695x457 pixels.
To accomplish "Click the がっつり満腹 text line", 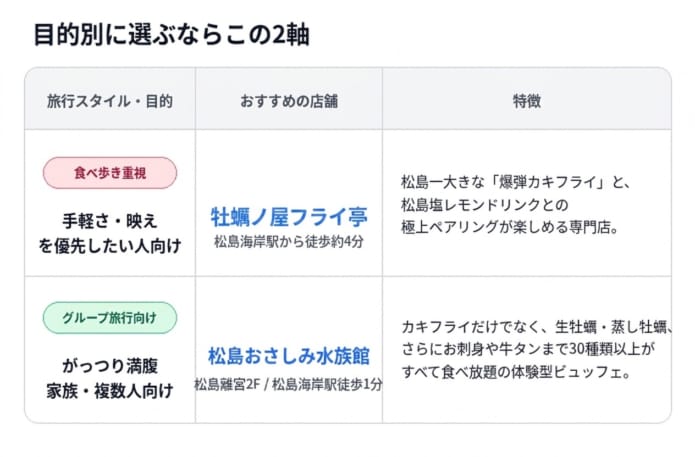I will pyautogui.click(x=110, y=366).
